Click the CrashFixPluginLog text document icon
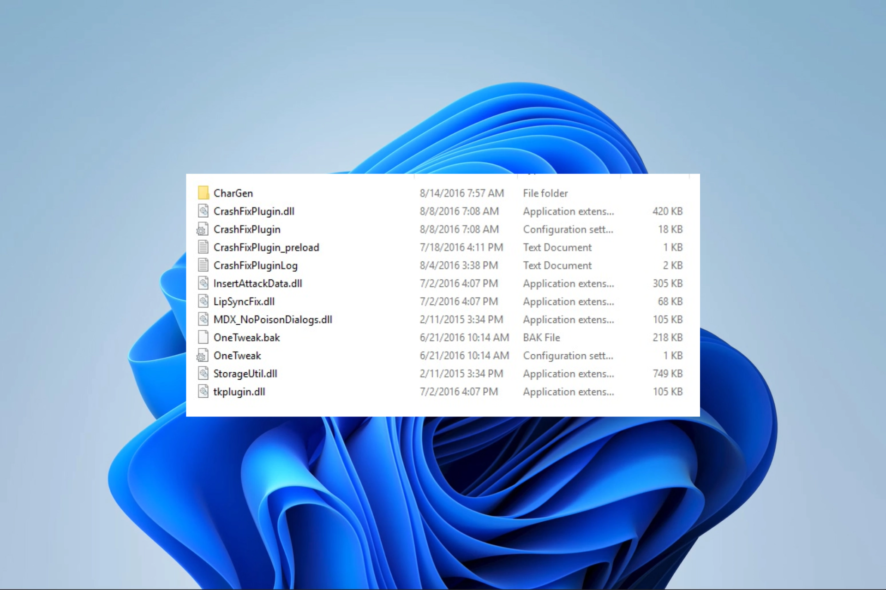Viewport: 886px width, 590px height. [203, 266]
